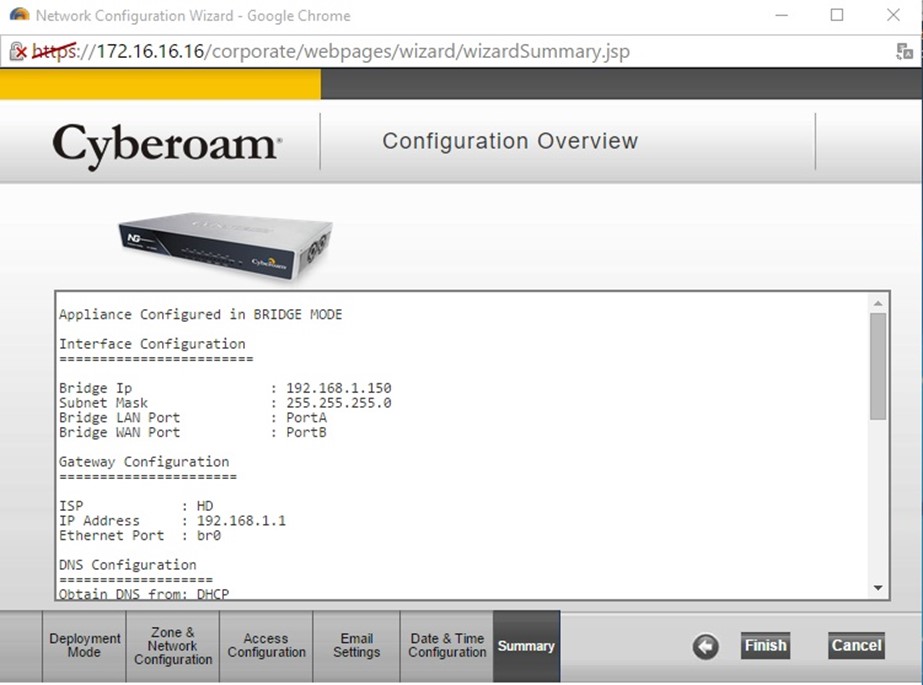Click the Finish button

pos(765,646)
